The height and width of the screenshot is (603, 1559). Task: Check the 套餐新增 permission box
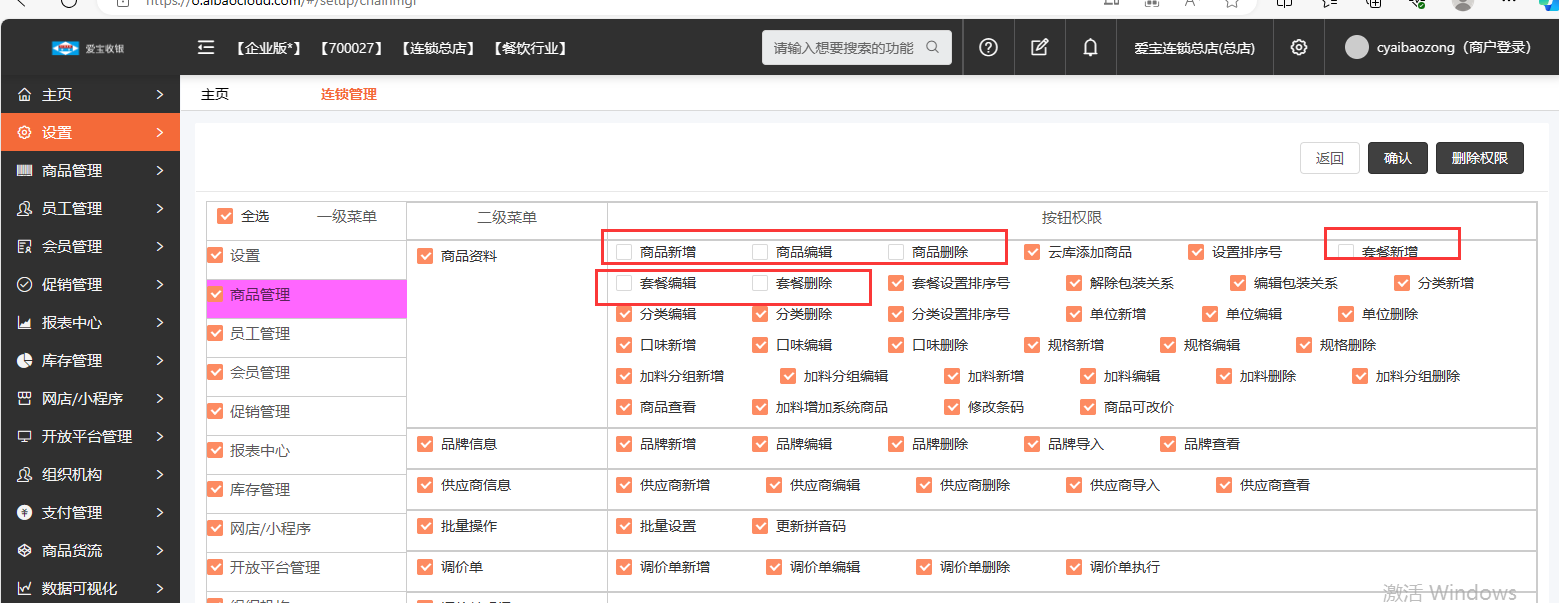pyautogui.click(x=1346, y=252)
